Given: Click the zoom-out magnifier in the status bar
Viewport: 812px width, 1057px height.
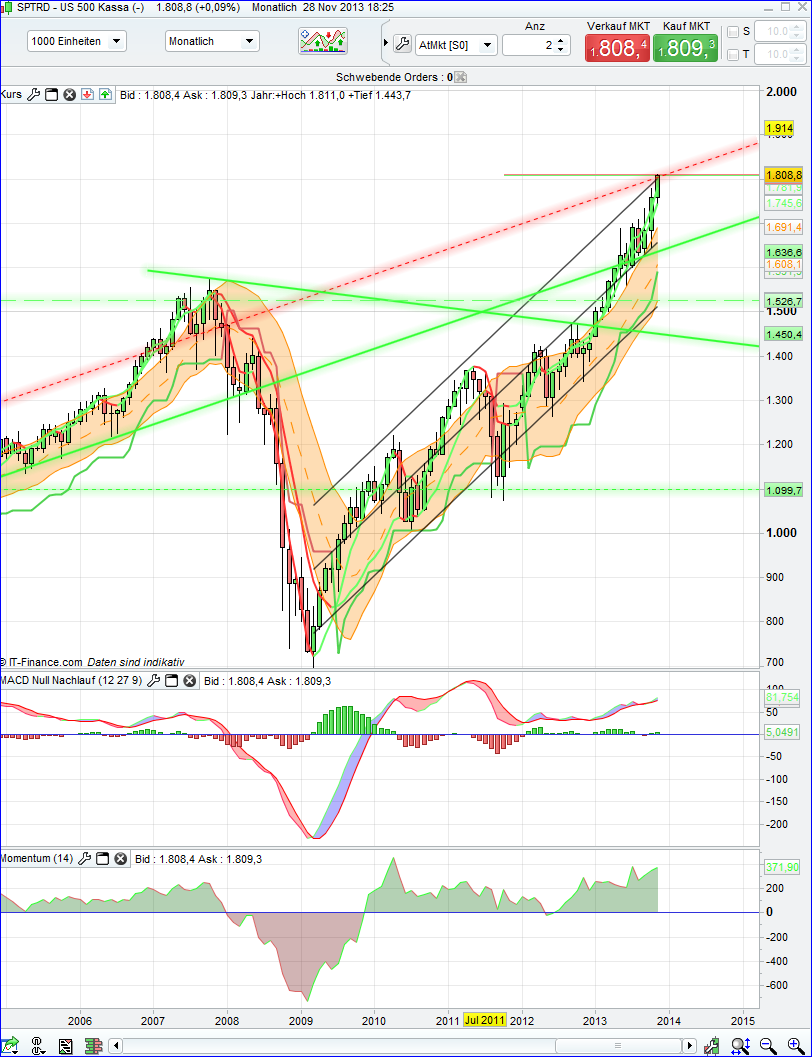Looking at the screenshot, I should click(x=764, y=1045).
